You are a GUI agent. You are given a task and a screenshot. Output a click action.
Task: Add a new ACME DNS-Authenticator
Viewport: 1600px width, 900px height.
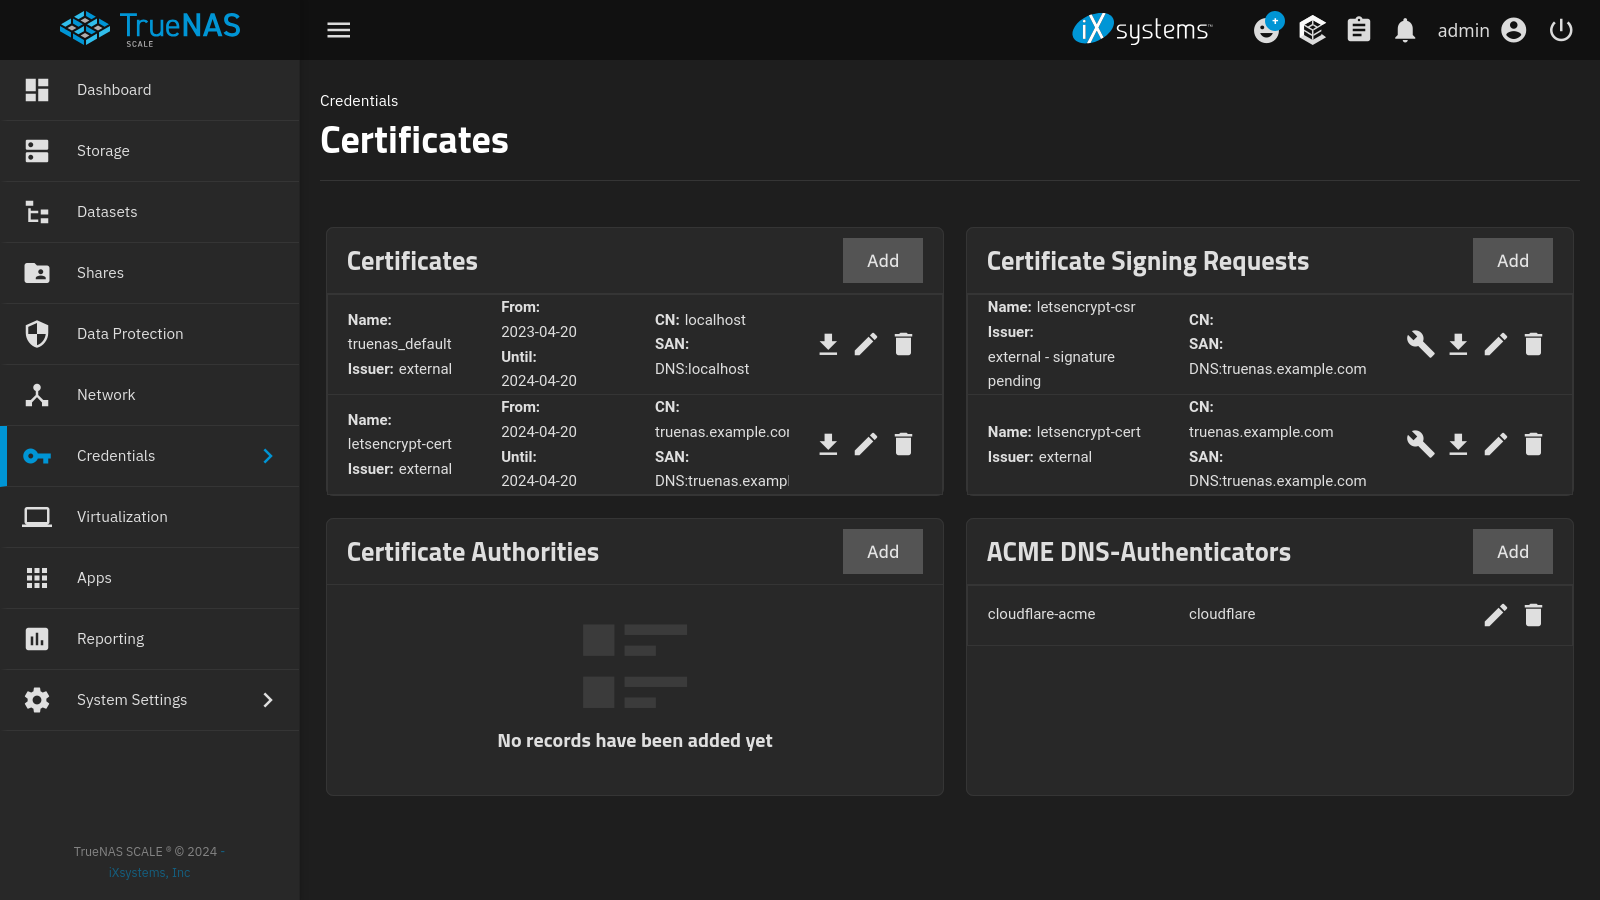(x=1512, y=551)
